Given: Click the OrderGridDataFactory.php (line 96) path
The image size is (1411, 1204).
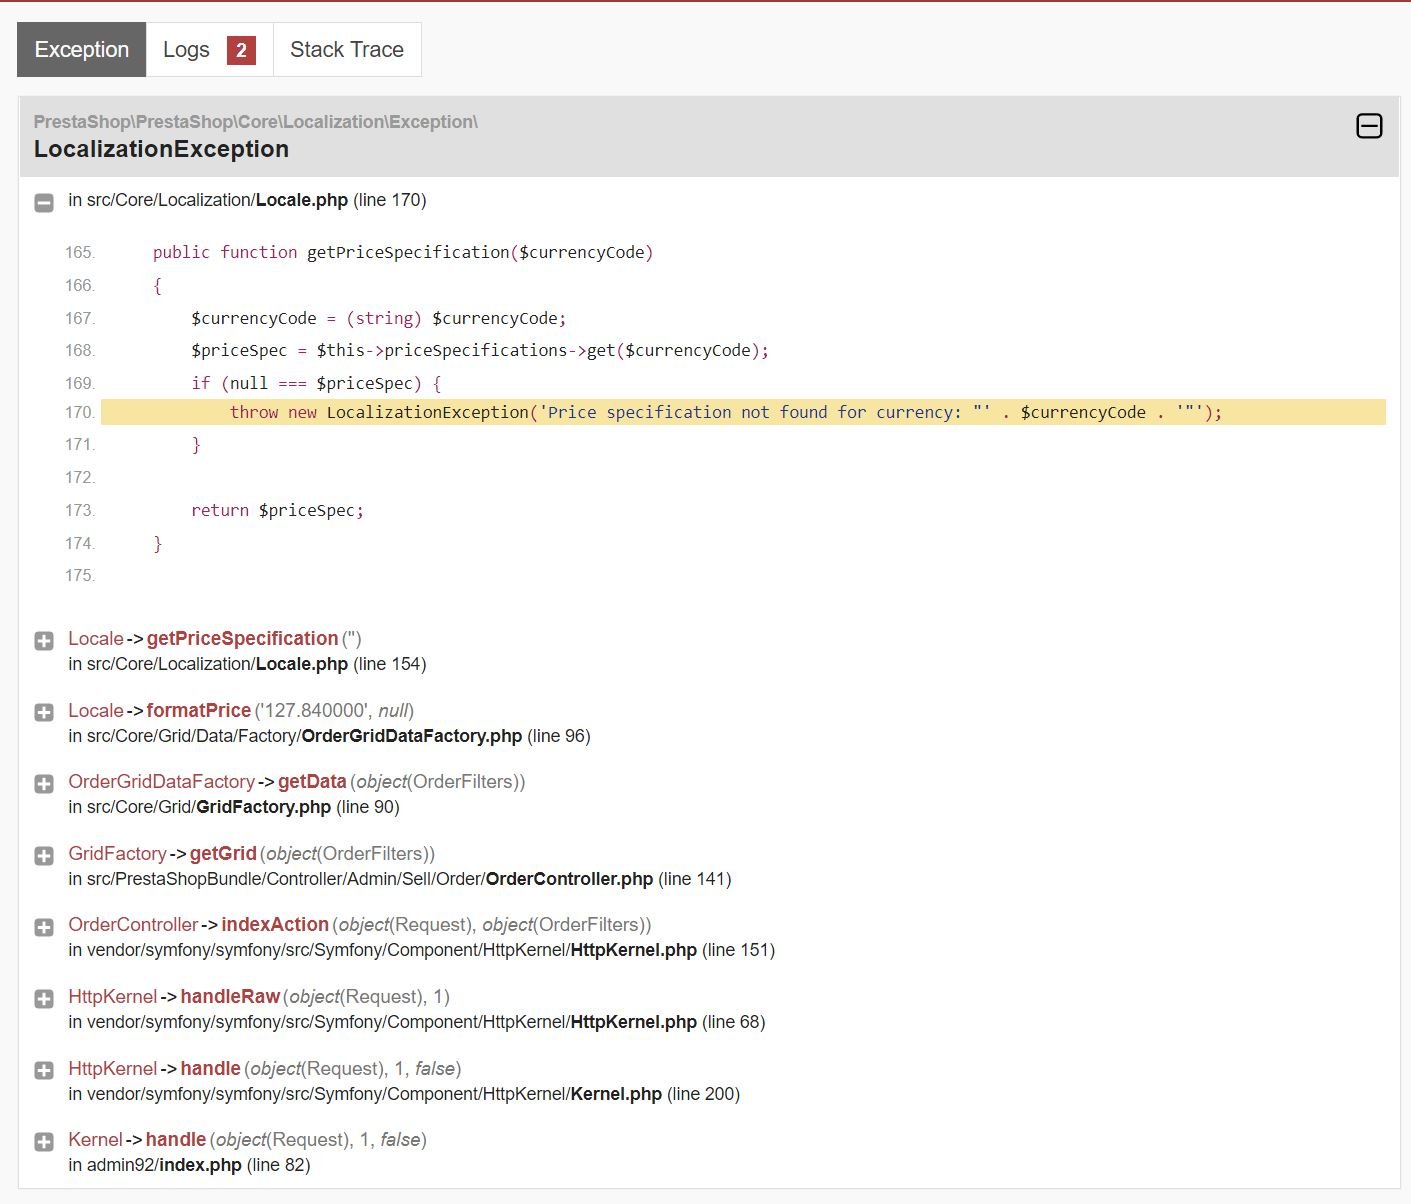Looking at the screenshot, I should [329, 736].
